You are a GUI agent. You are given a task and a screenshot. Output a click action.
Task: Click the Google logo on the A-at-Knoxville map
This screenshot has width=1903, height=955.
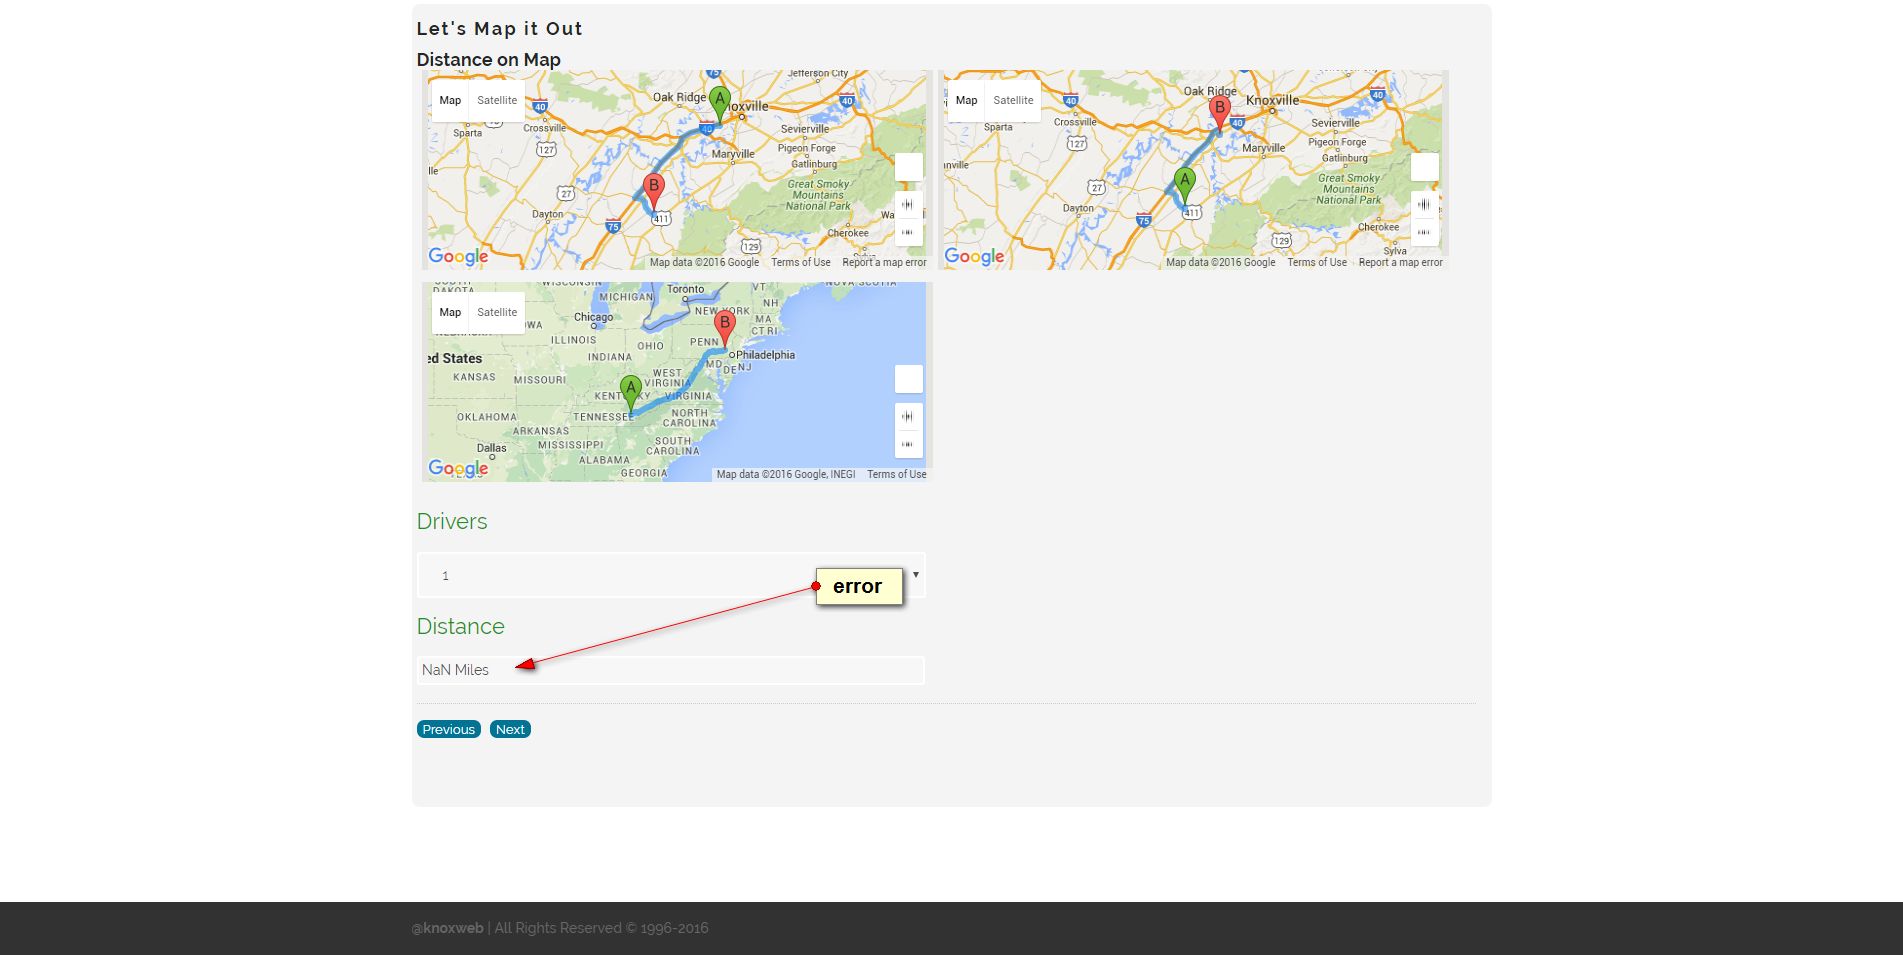[x=458, y=257]
